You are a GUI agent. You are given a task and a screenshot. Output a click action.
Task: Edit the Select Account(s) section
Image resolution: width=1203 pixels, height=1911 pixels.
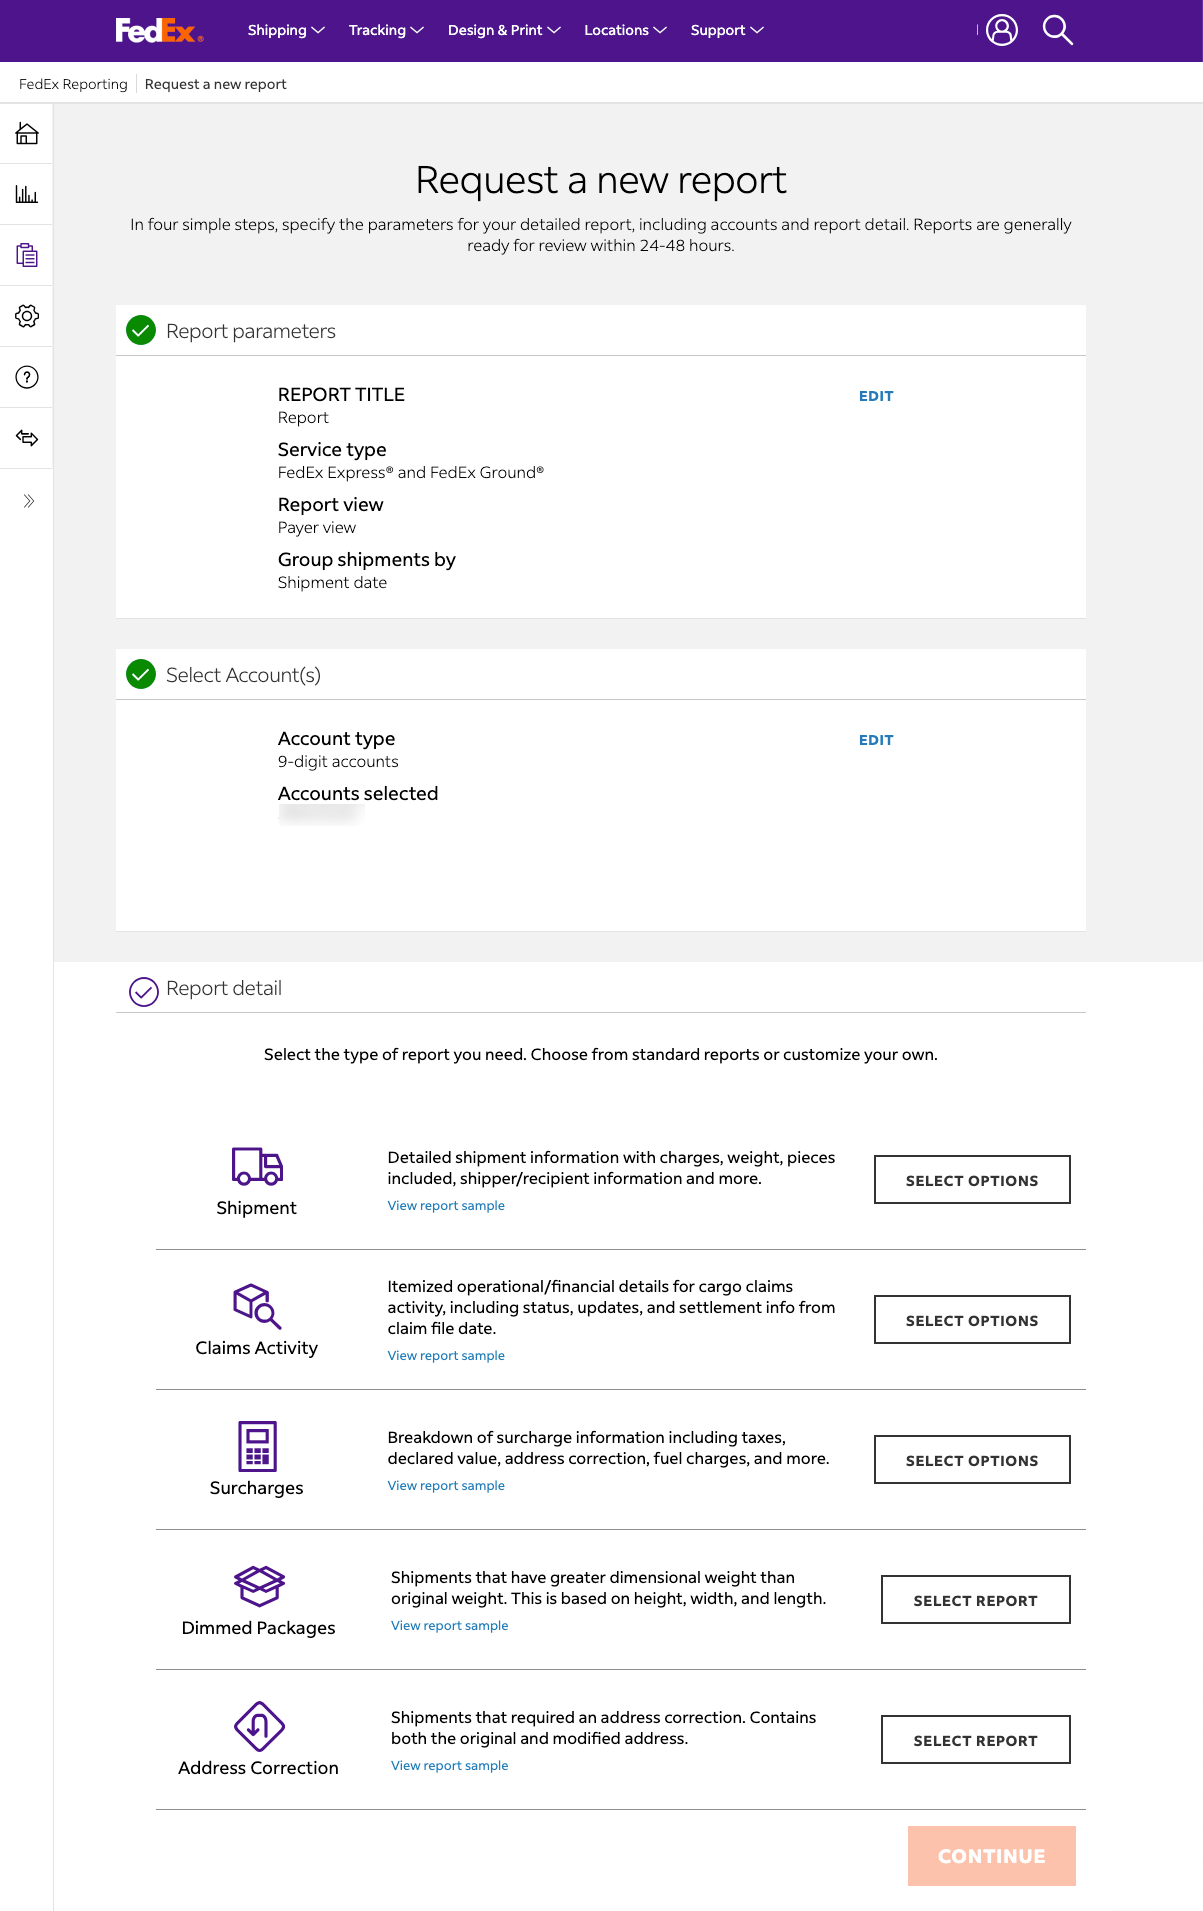(876, 740)
